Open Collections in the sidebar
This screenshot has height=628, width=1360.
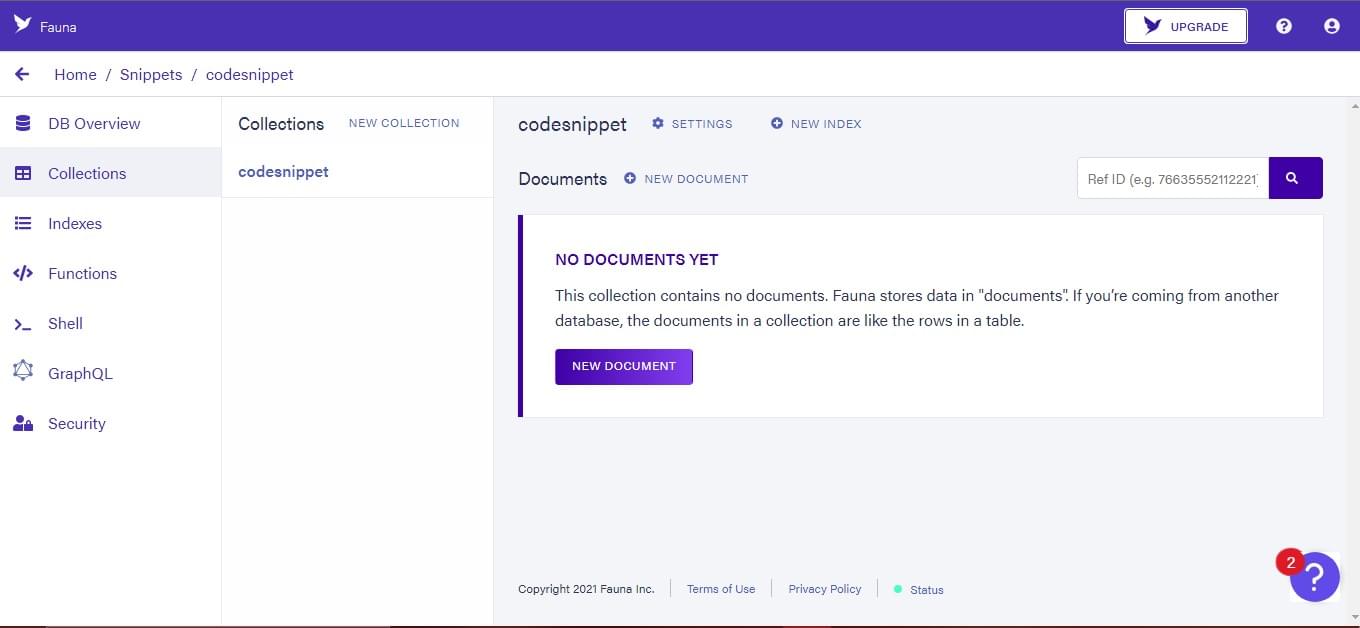point(110,173)
